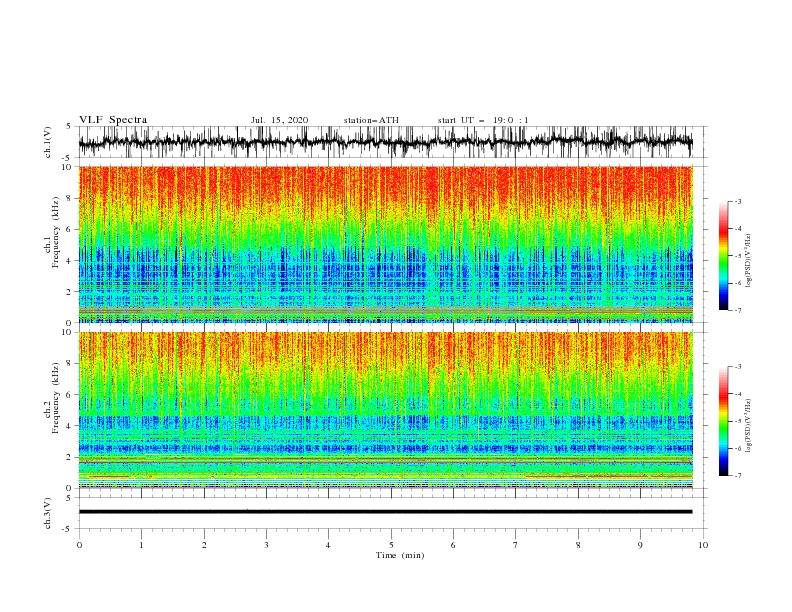792x612 pixels.
Task: Select the "ch.2 Frequency (kHz)" axis label
Action: point(52,398)
